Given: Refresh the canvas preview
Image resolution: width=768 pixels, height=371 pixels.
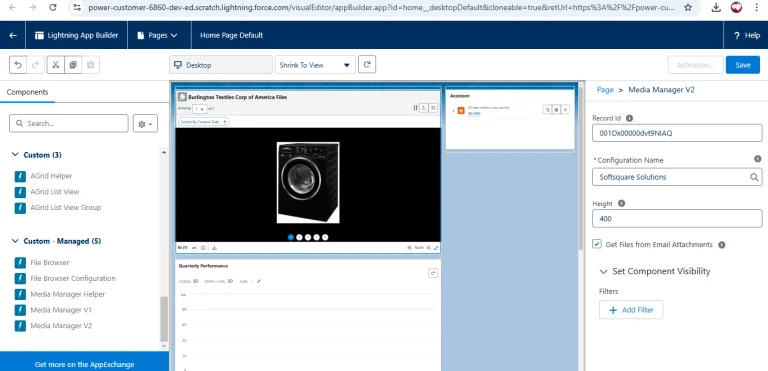Looking at the screenshot, I should [367, 64].
